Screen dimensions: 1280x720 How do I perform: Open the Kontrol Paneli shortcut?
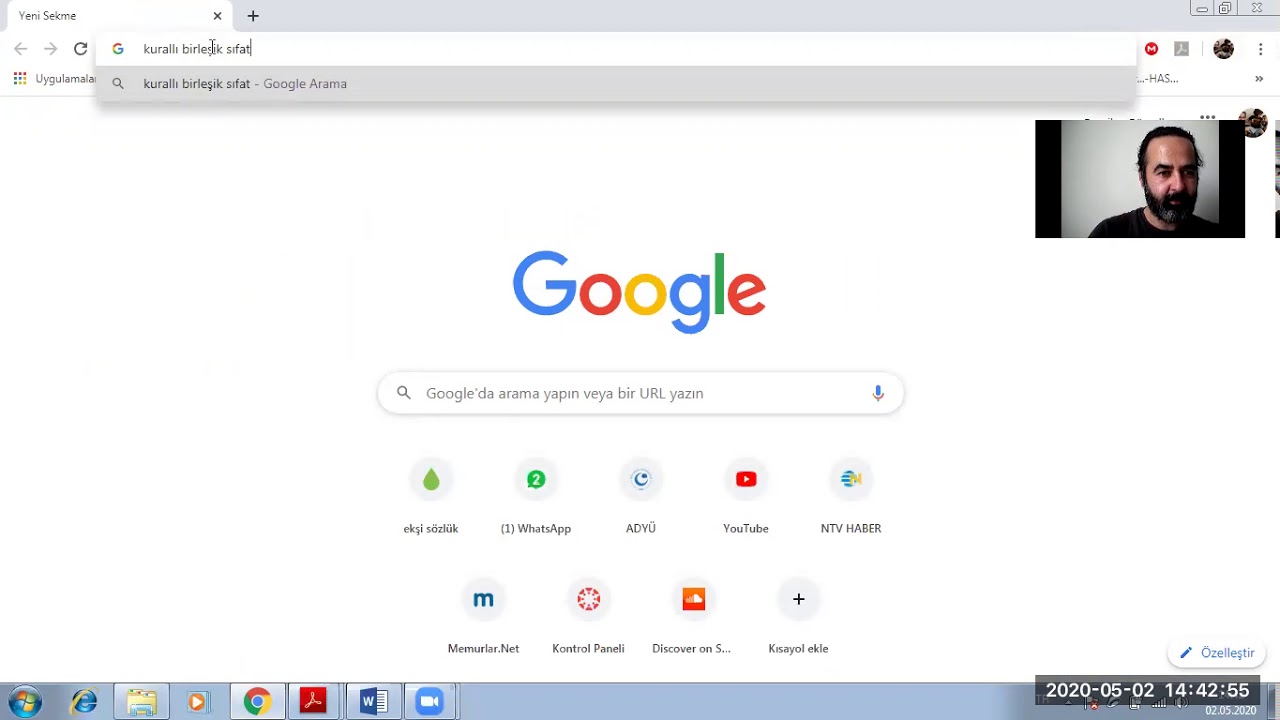pyautogui.click(x=588, y=617)
